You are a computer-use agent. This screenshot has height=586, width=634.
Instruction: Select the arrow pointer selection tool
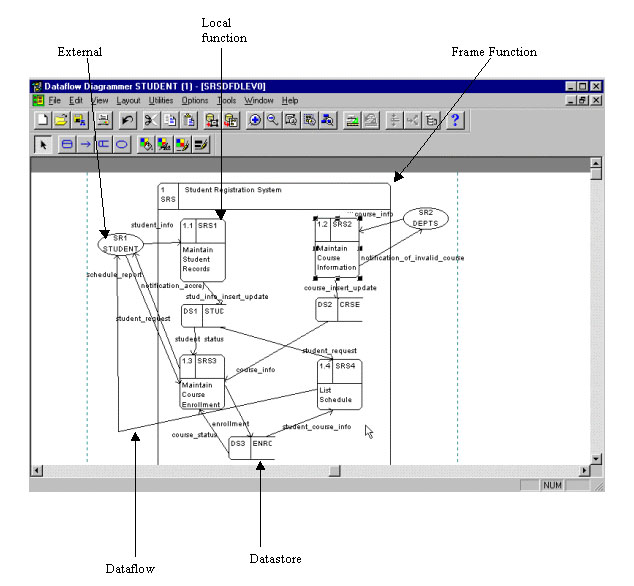coord(43,144)
